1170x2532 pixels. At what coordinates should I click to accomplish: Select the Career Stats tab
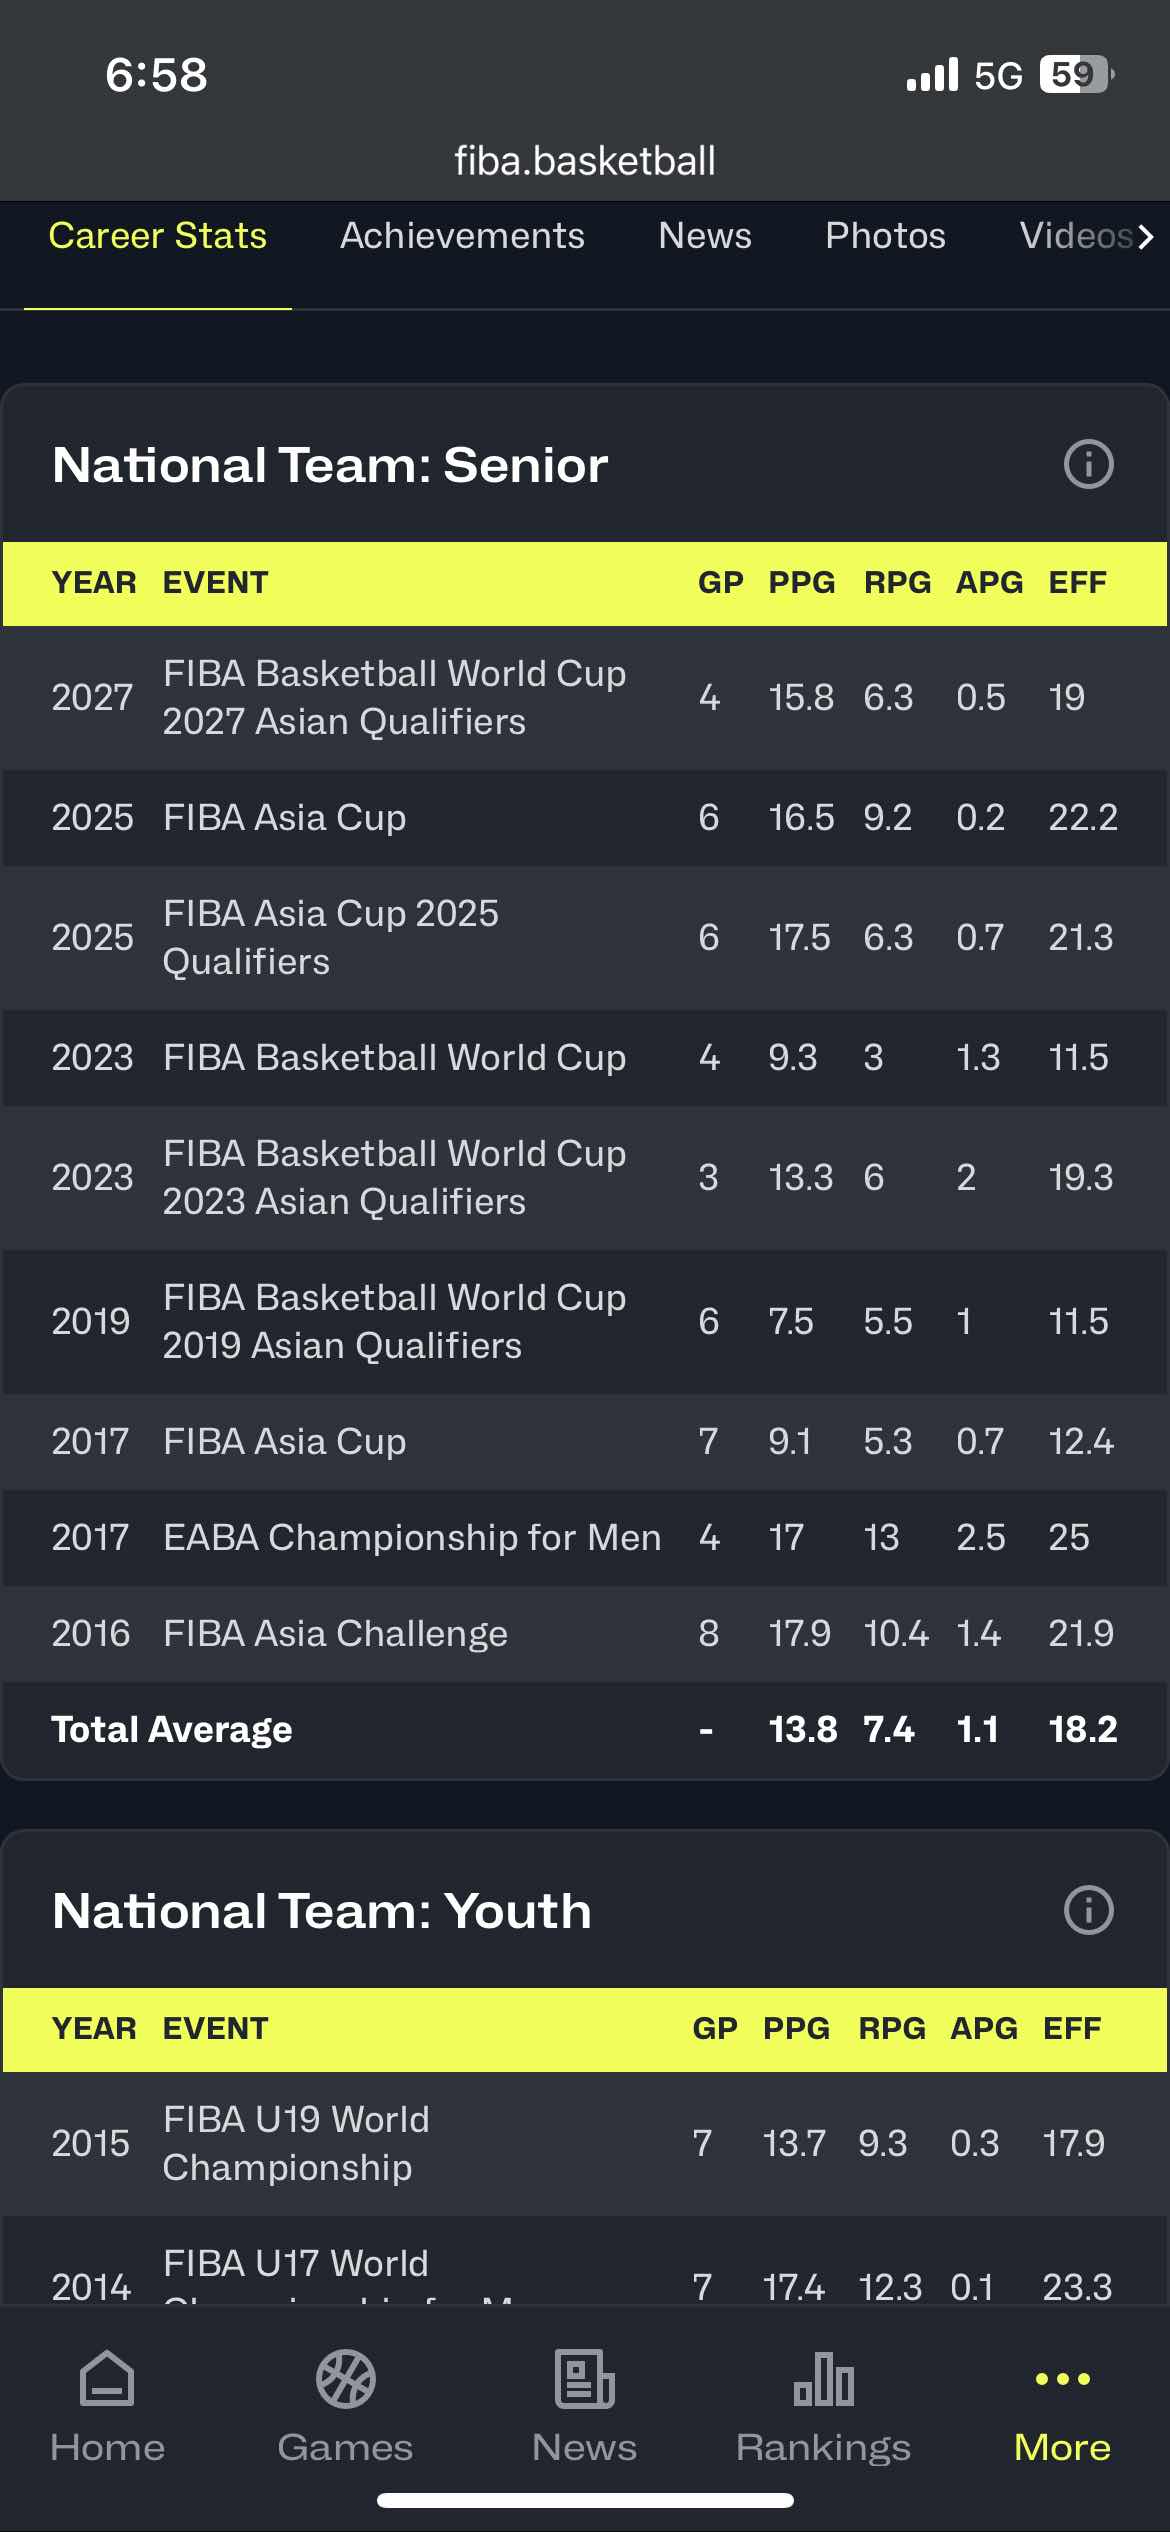pos(158,236)
